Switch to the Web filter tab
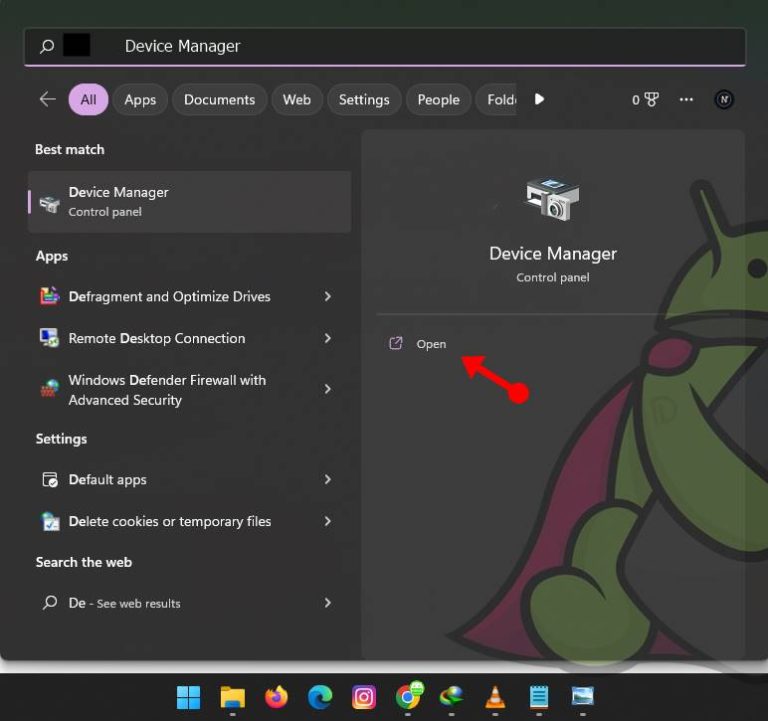Image resolution: width=768 pixels, height=721 pixels. click(x=297, y=99)
